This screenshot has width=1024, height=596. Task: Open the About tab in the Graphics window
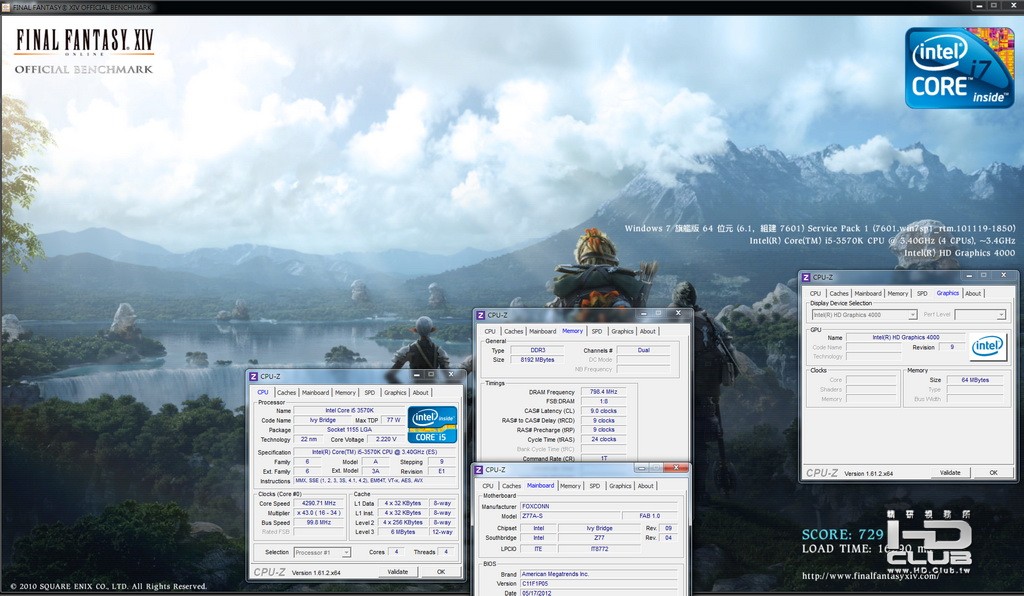pos(973,294)
